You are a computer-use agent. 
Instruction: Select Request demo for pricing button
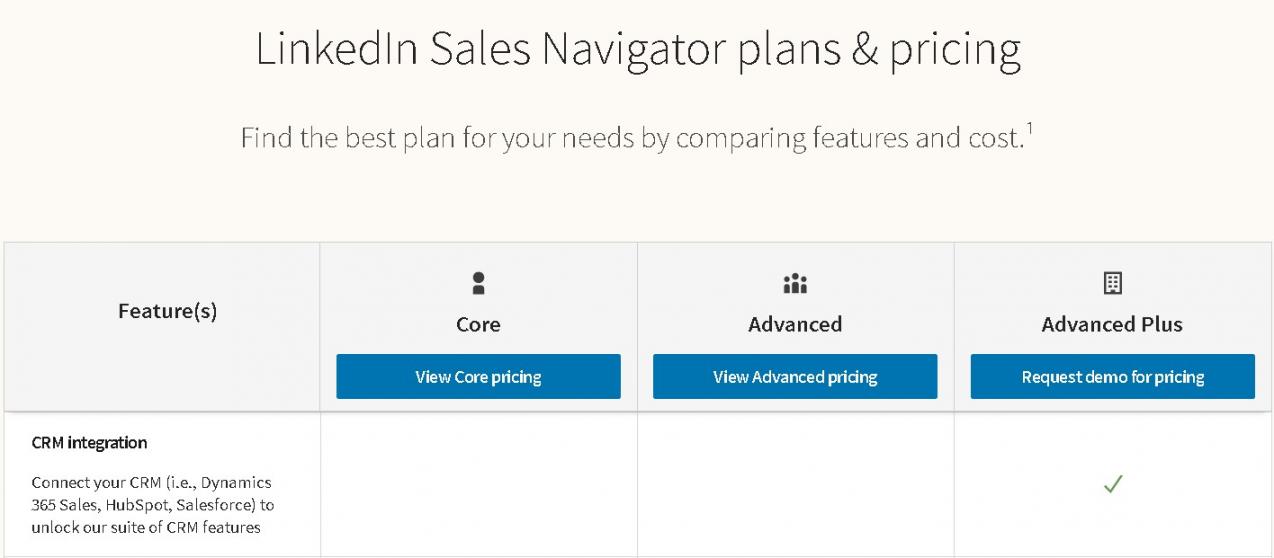click(x=1112, y=377)
